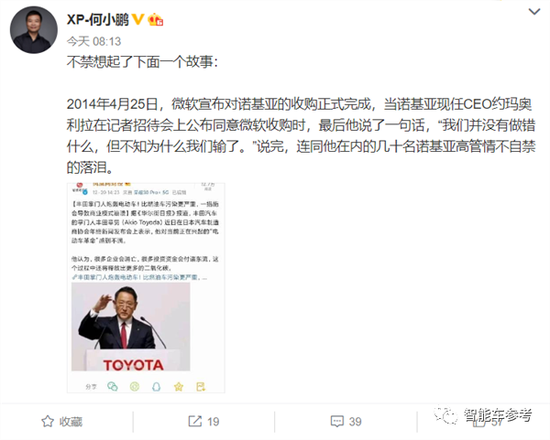This screenshot has height=440, width=550.
Task: Click the XP-何小鹏 username link
Action: coord(98,20)
